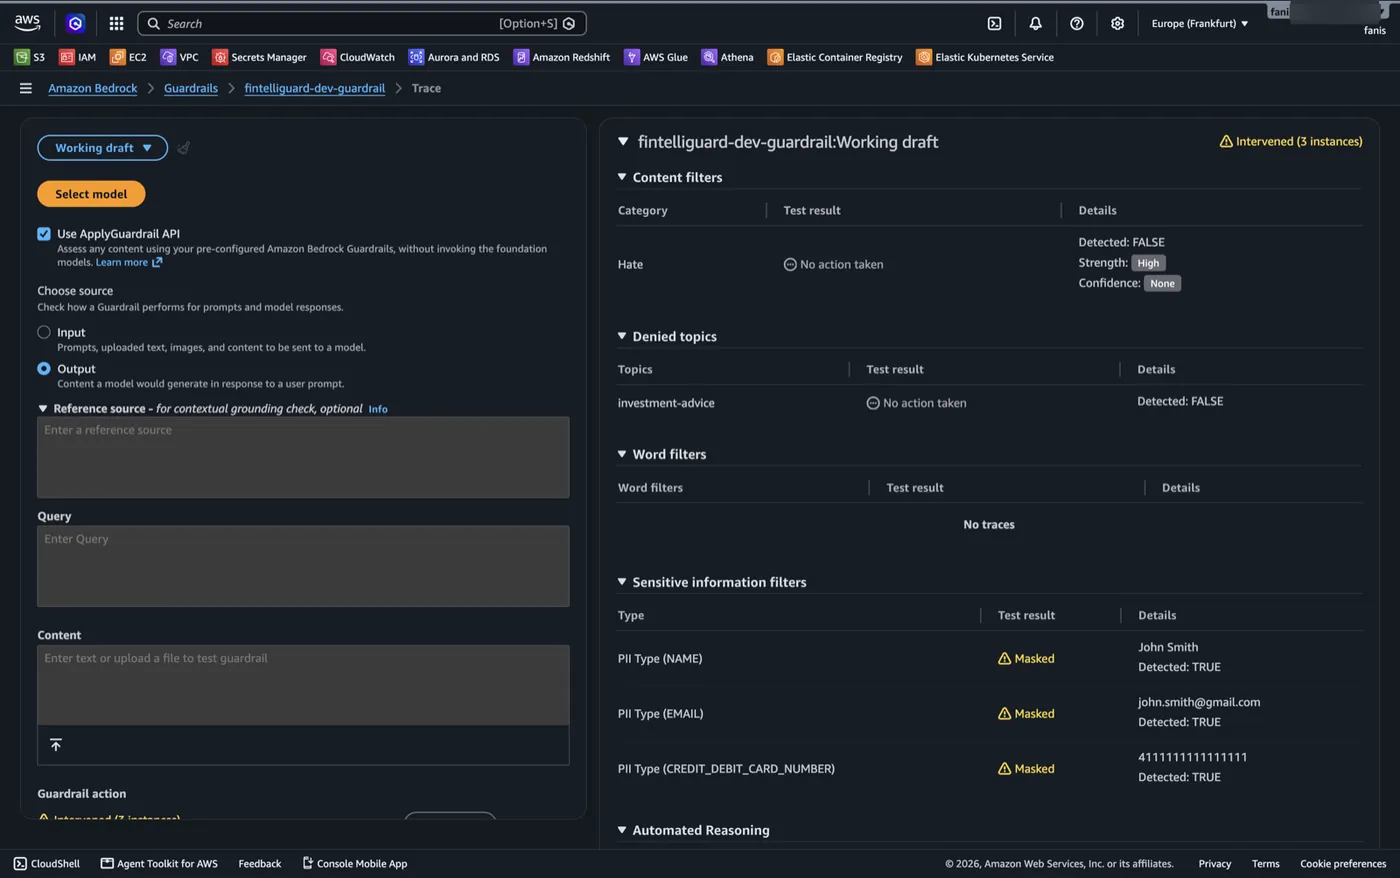Open IAM favorite shortcut
1400x878 pixels.
pyautogui.click(x=78, y=57)
